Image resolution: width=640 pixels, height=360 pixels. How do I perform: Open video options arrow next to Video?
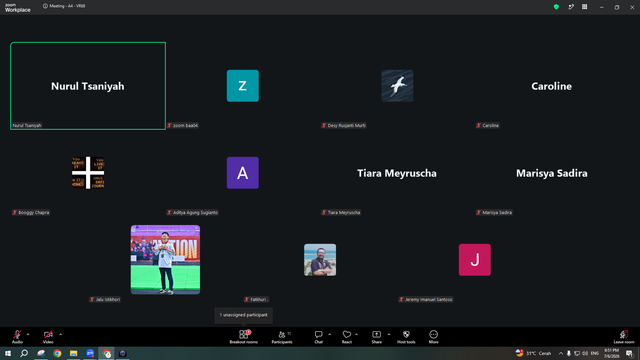pyautogui.click(x=60, y=334)
